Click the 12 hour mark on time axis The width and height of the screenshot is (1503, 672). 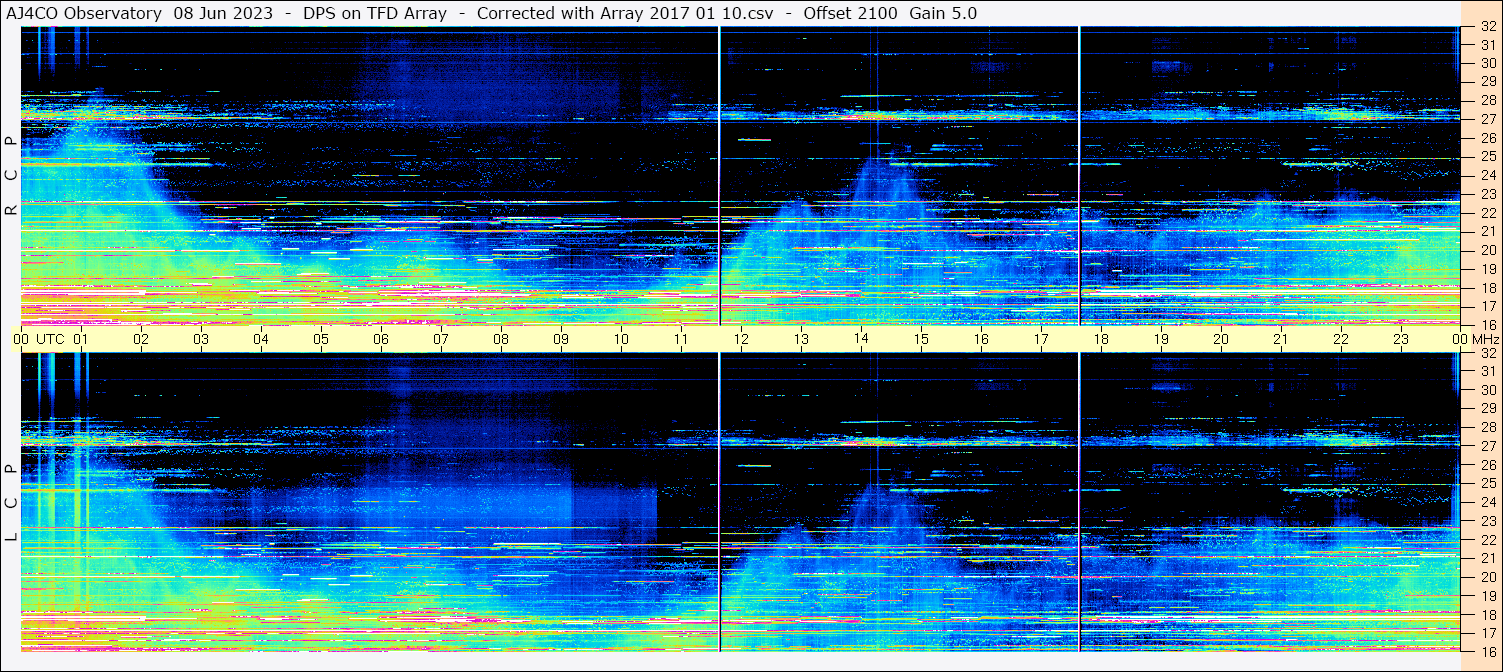(741, 339)
